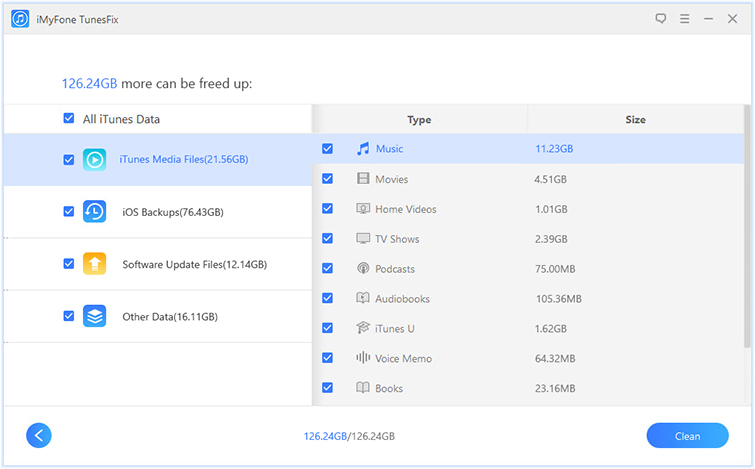
Task: Select Software Update Files(12.14GB) category
Action: point(158,264)
